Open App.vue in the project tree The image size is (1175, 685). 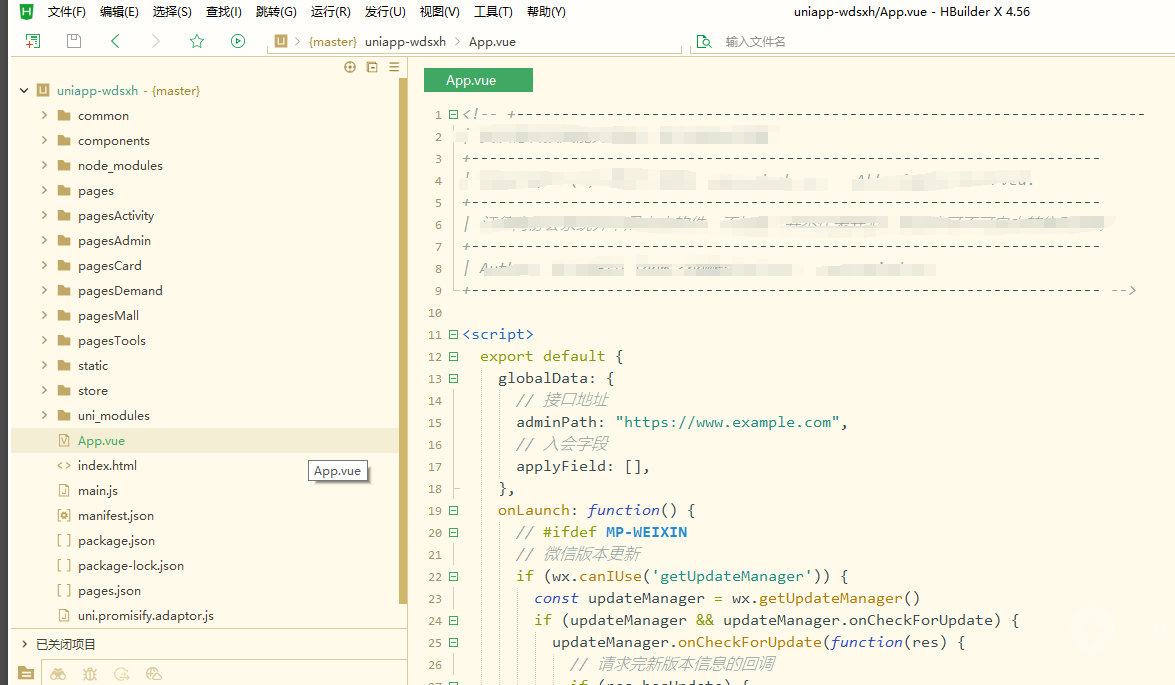pos(101,441)
